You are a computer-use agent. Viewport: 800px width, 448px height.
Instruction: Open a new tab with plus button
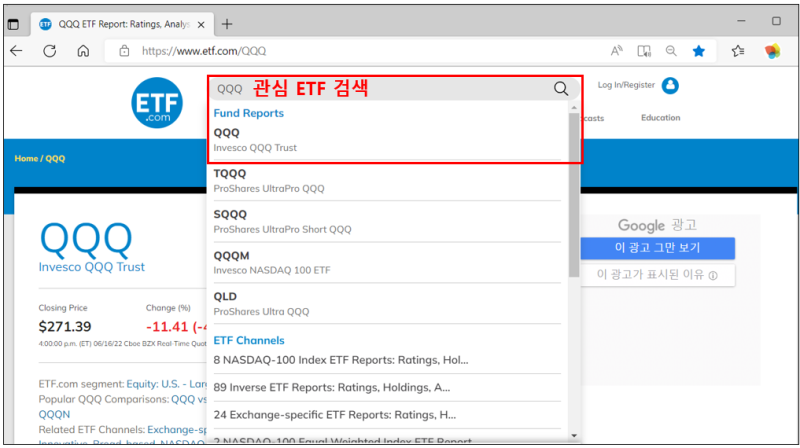tap(227, 24)
